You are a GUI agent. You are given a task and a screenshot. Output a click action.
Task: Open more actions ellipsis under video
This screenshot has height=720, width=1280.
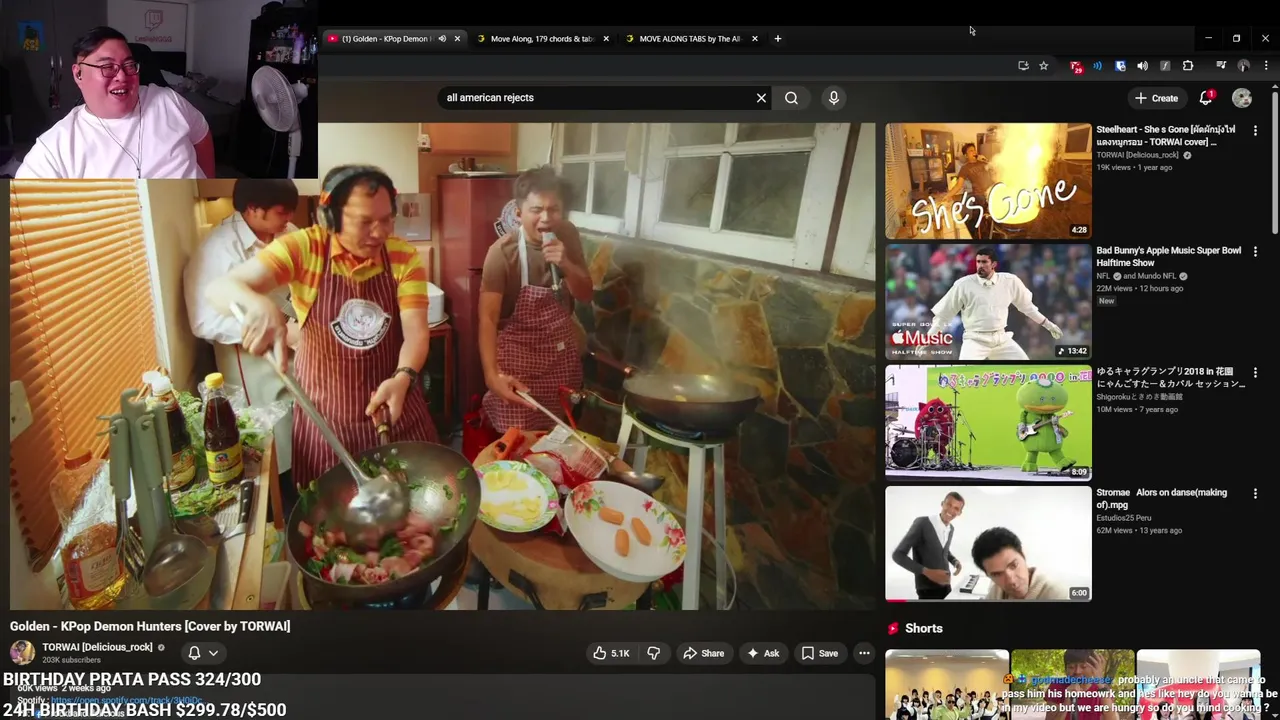[x=864, y=653]
